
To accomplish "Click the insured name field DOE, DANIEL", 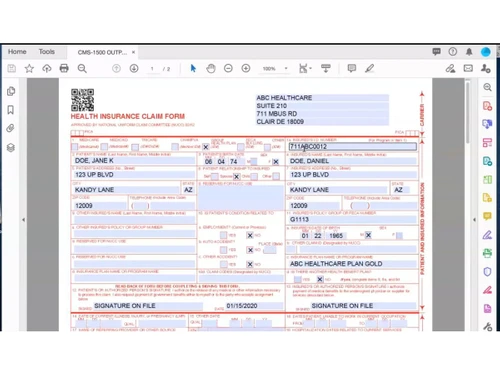I will 352,161.
